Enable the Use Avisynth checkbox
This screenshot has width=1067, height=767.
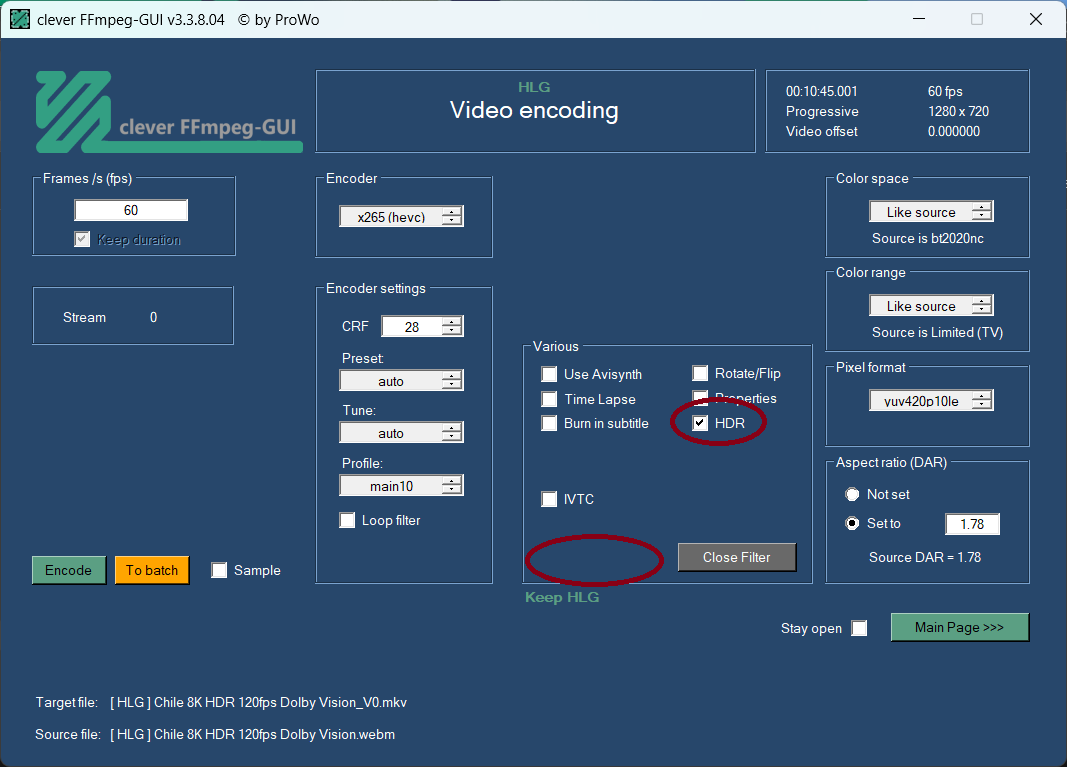(x=549, y=374)
